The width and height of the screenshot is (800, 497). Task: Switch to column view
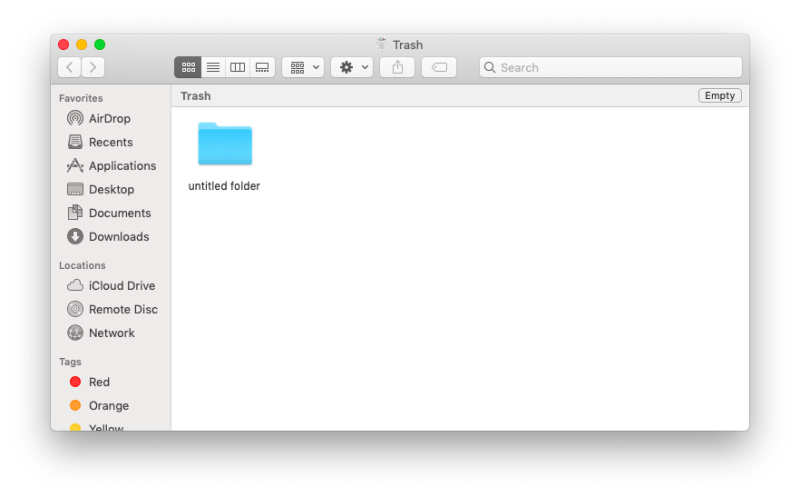click(x=237, y=67)
